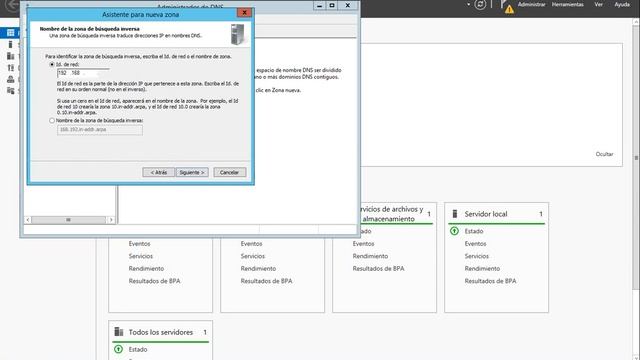Select the local server icon in sidebar

(11, 44)
